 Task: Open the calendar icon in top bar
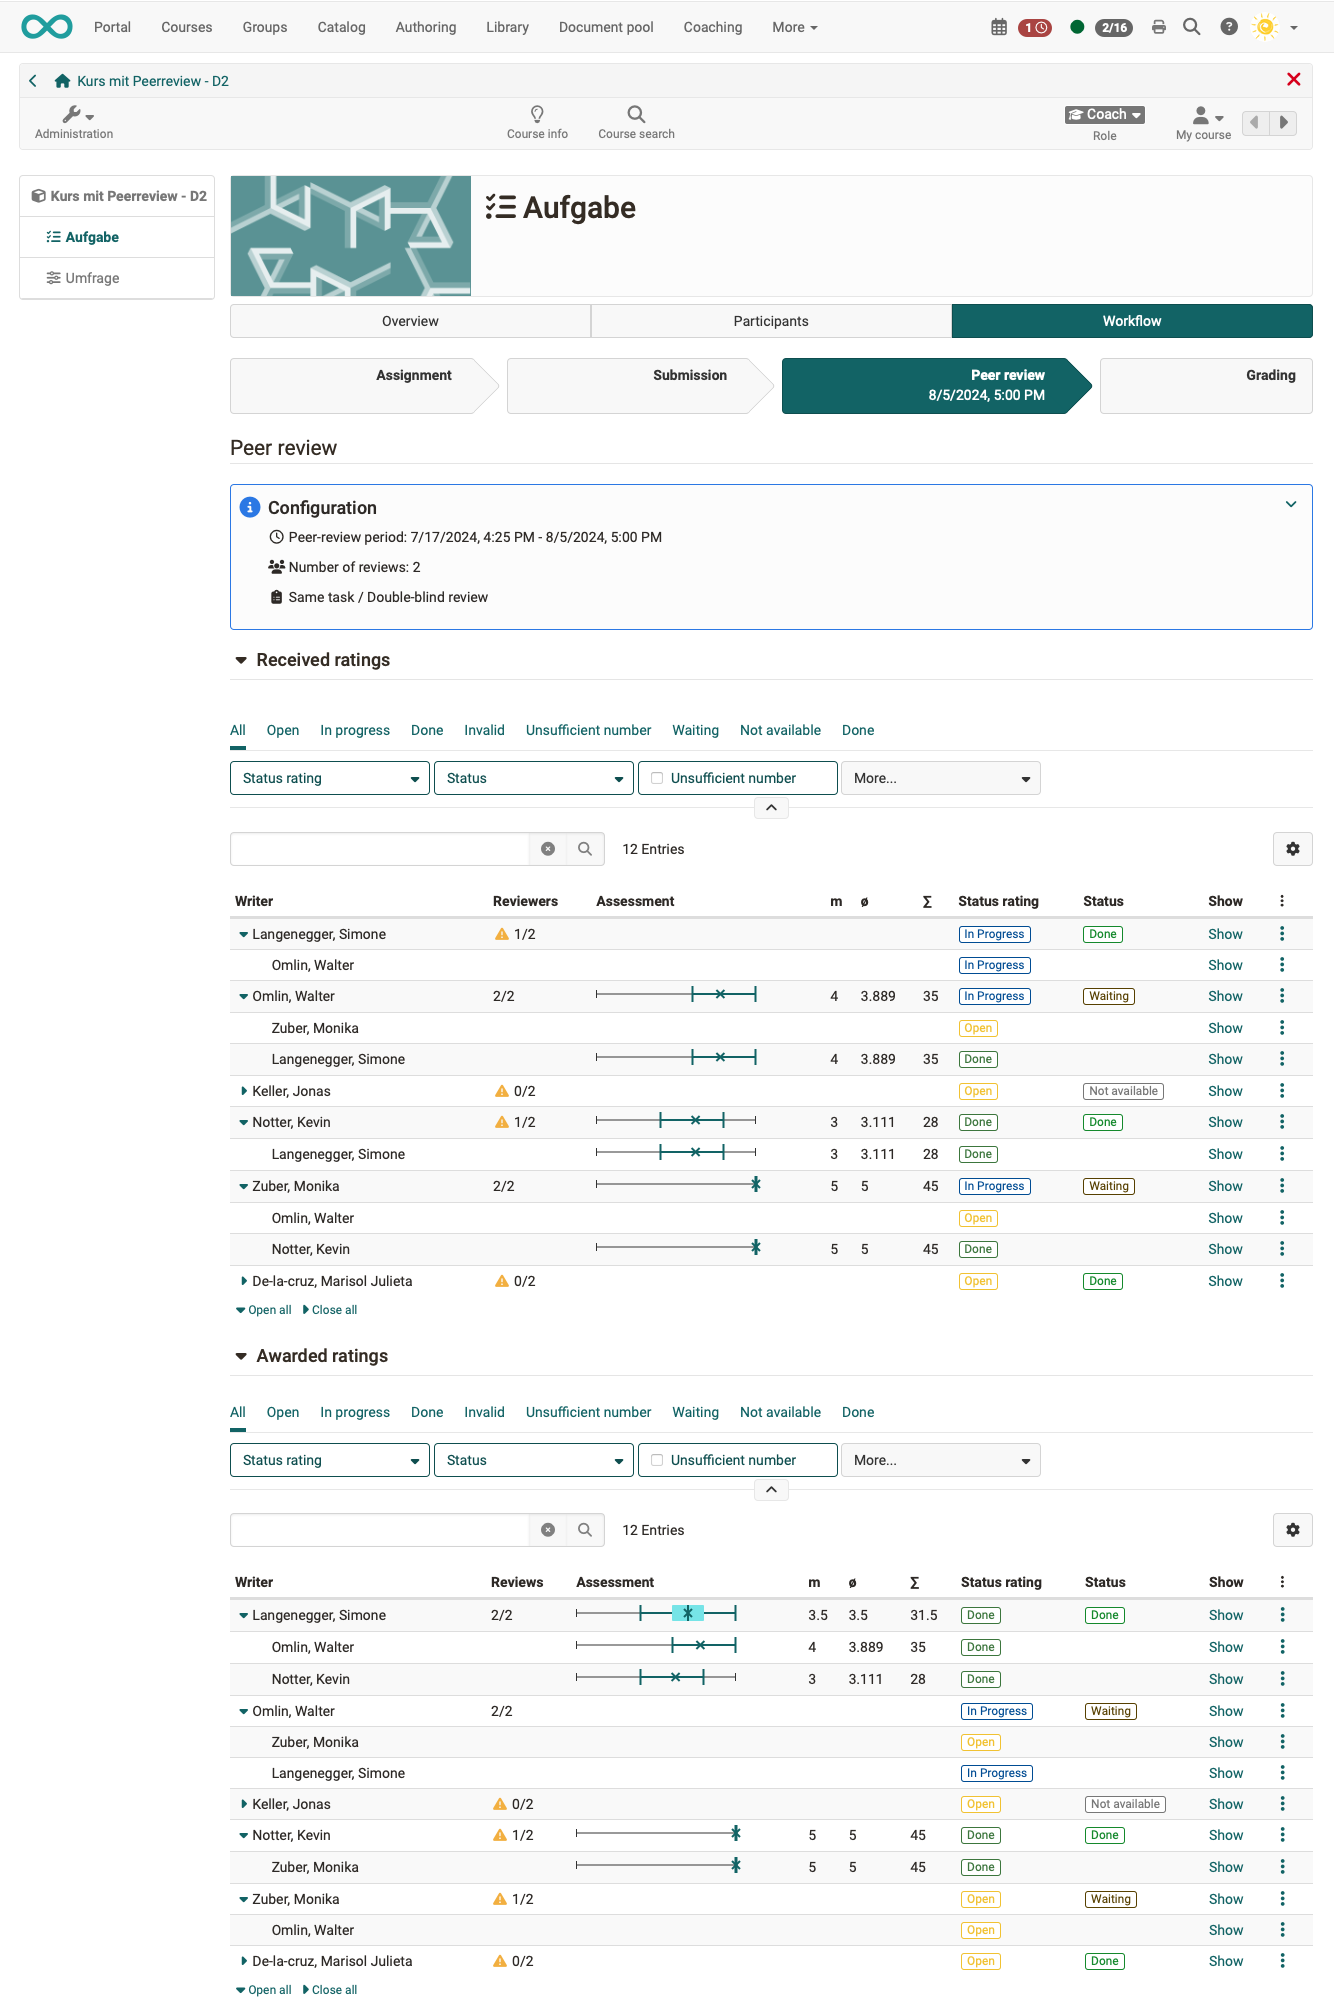tap(998, 27)
